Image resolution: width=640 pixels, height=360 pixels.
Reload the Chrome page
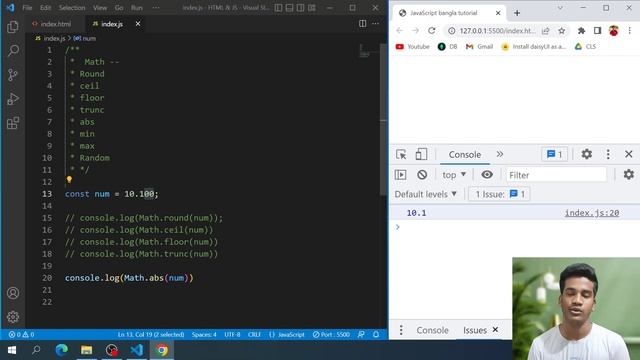(x=431, y=31)
